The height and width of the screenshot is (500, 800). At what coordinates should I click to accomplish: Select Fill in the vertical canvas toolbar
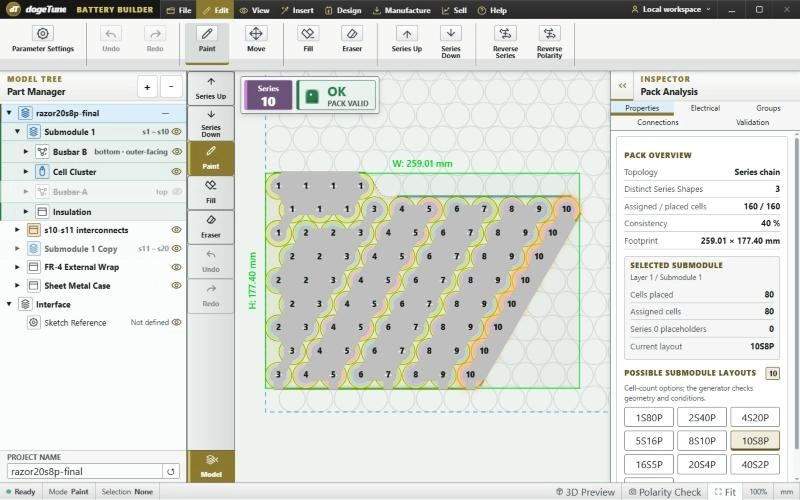(211, 192)
